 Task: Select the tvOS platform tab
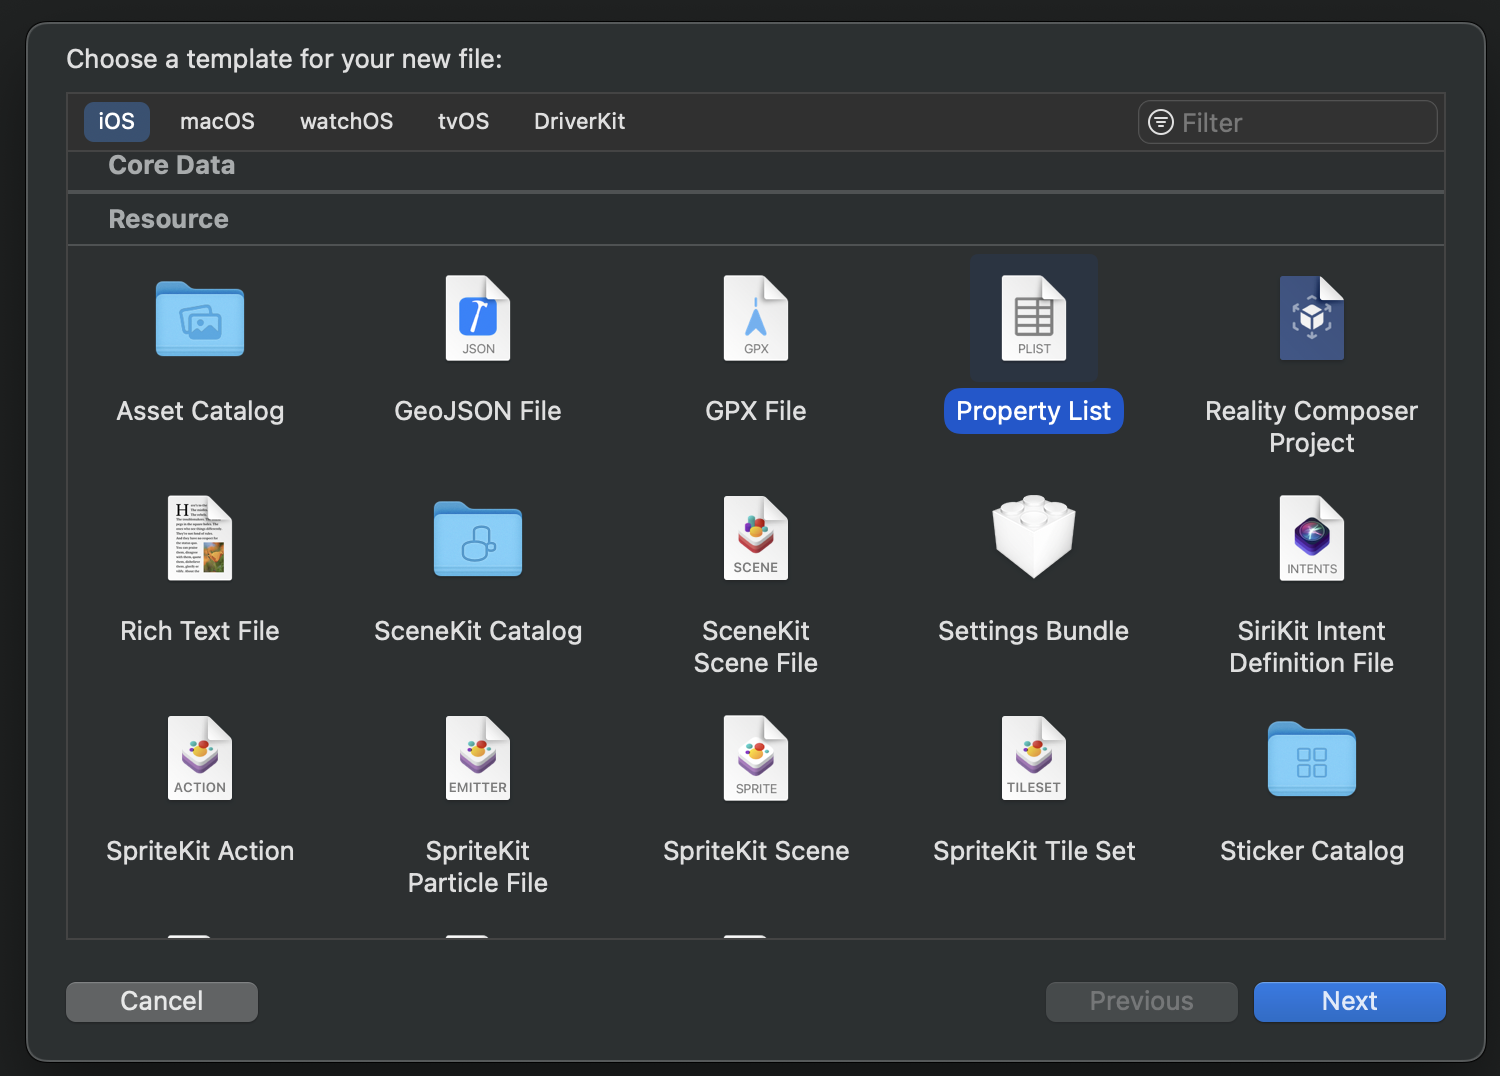(x=463, y=121)
